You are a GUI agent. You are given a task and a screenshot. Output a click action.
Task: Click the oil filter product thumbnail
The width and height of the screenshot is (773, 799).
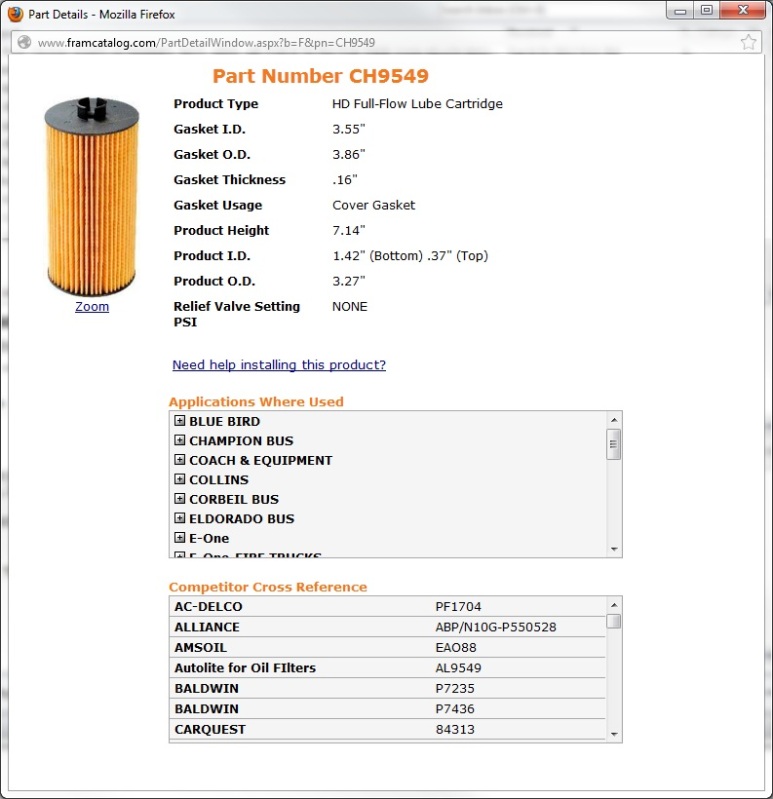[92, 197]
